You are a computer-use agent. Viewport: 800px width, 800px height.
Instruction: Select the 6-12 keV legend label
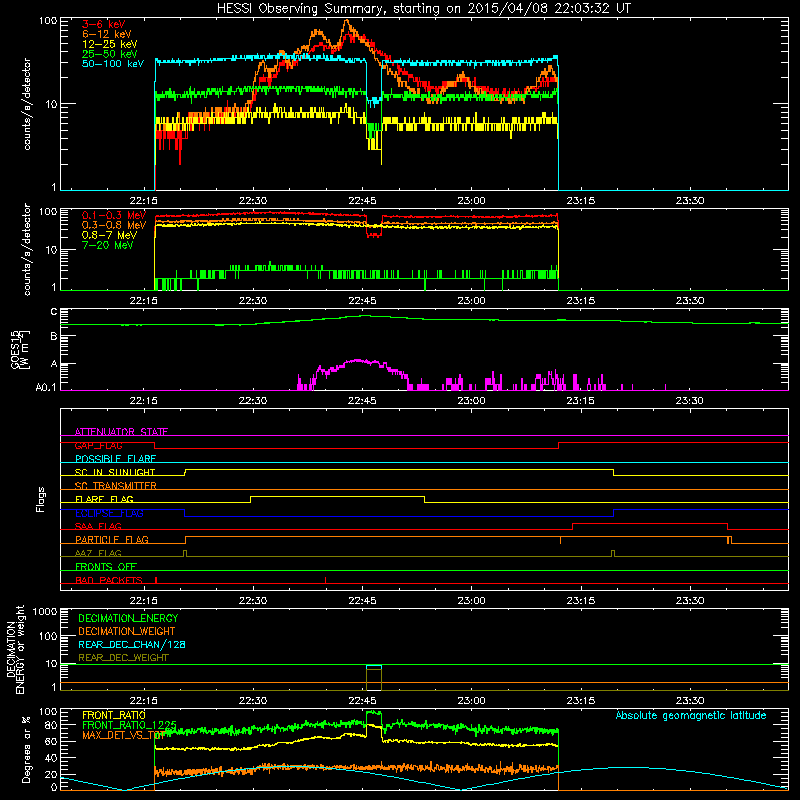106,34
